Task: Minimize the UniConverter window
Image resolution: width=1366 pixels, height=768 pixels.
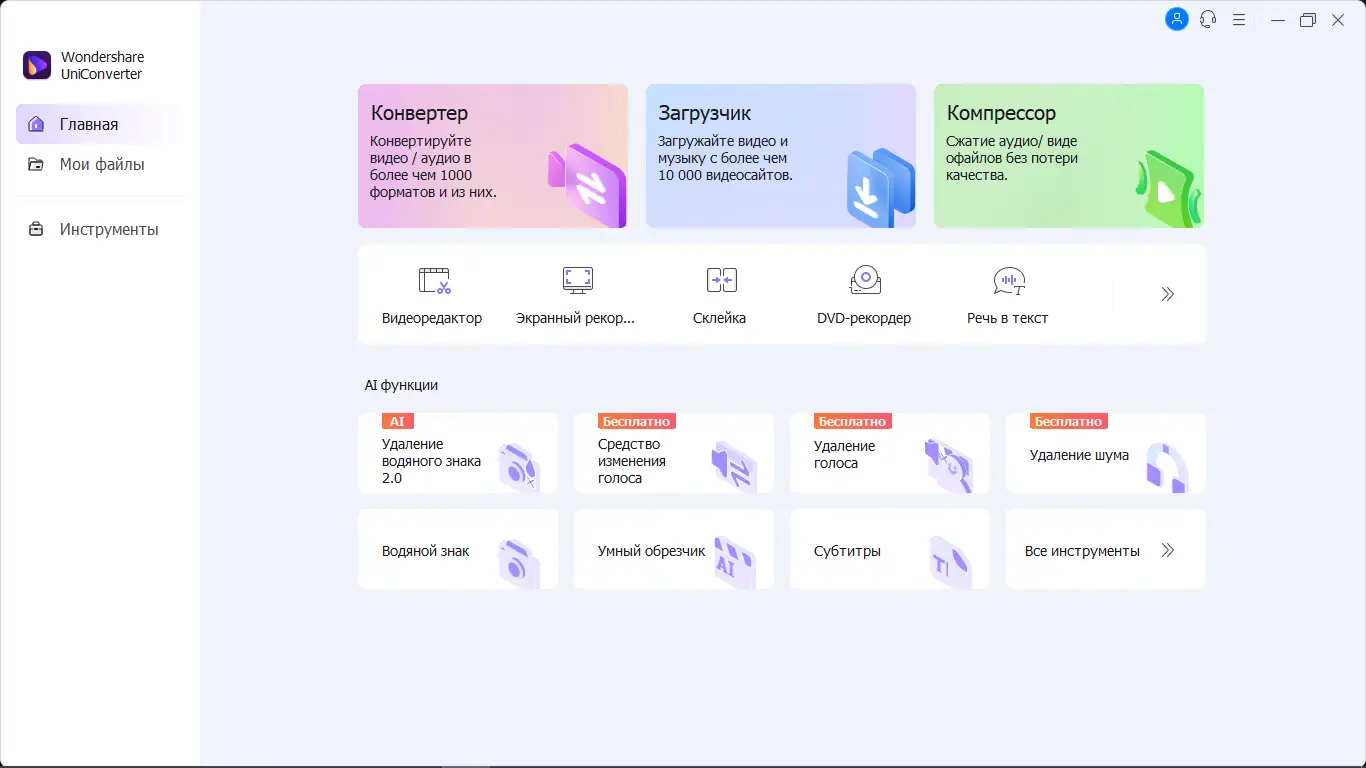Action: (x=1277, y=19)
